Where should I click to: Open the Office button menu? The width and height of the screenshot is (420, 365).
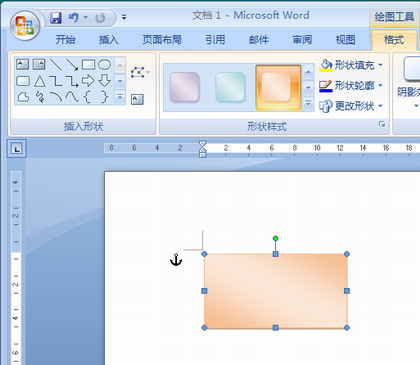pos(25,26)
